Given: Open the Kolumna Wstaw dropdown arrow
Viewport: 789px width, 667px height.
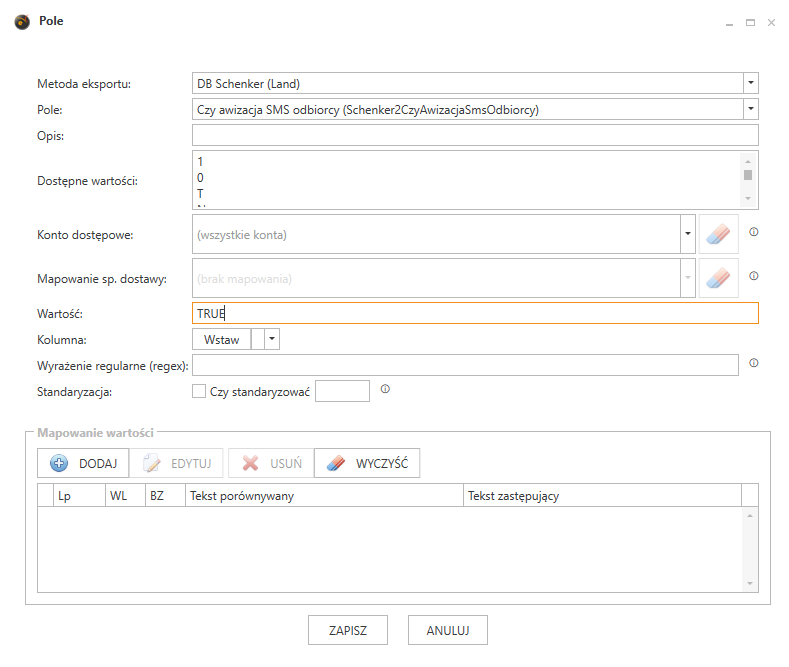Looking at the screenshot, I should (272, 339).
